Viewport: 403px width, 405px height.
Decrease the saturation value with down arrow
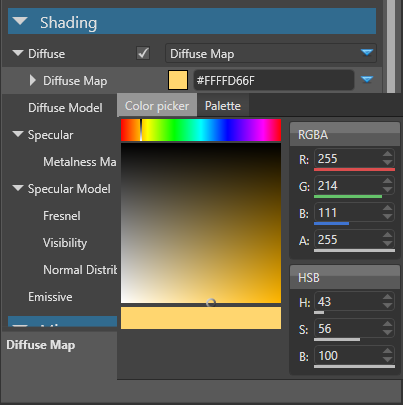(x=387, y=333)
